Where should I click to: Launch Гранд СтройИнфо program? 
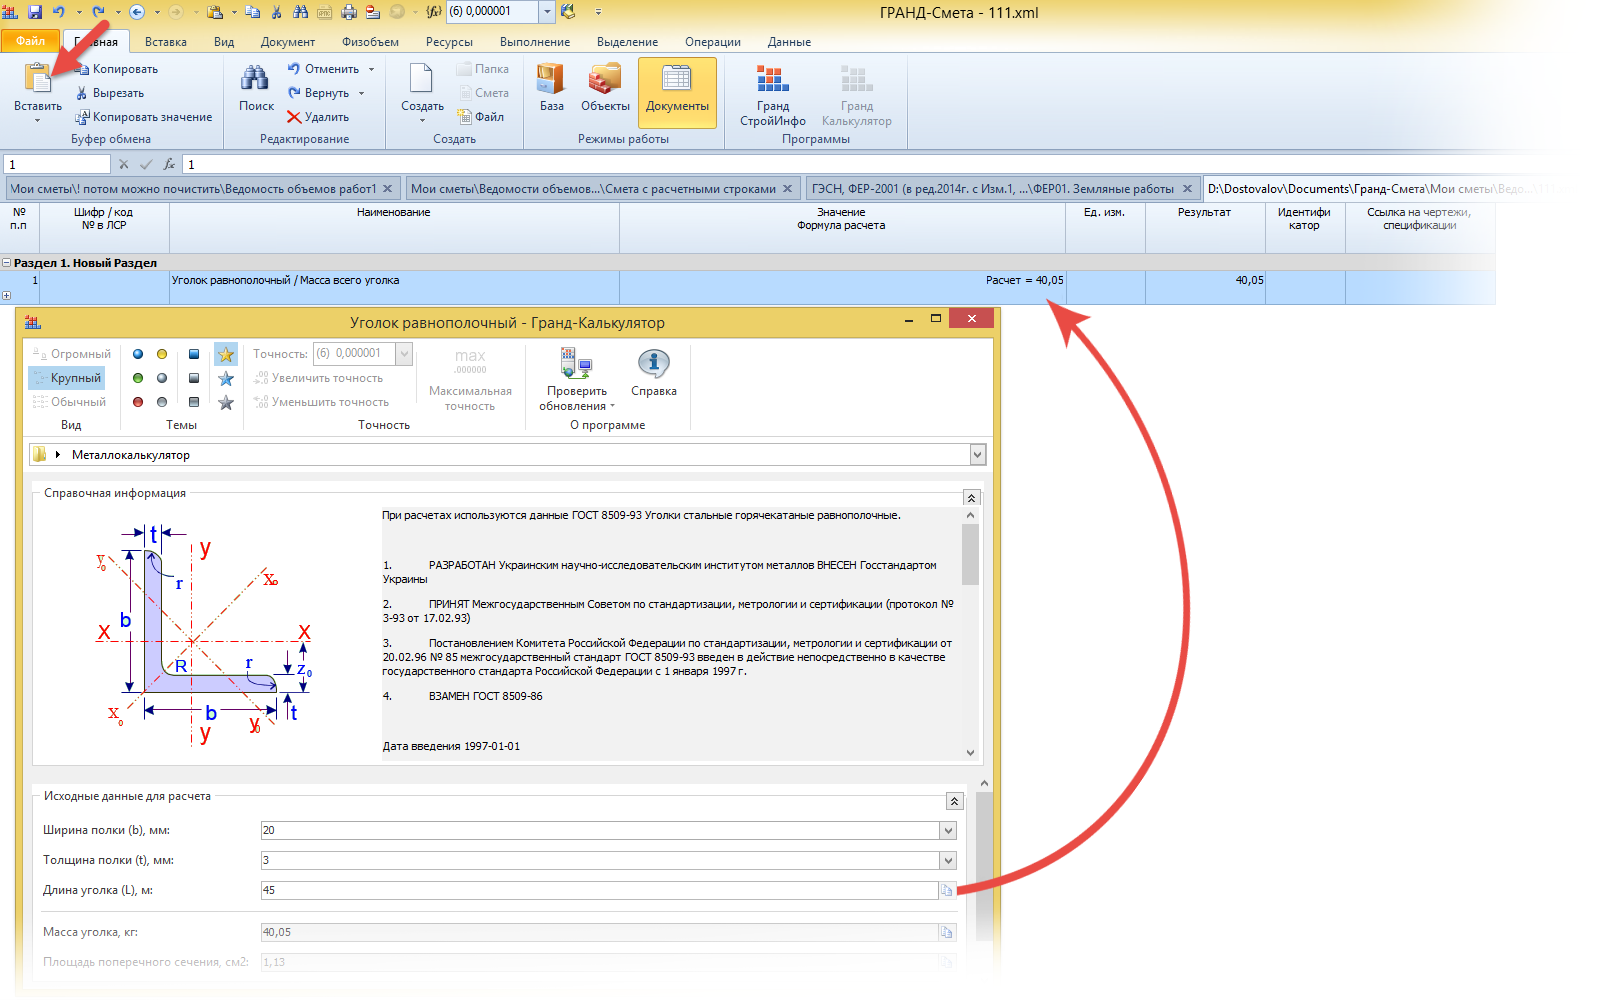click(x=773, y=95)
